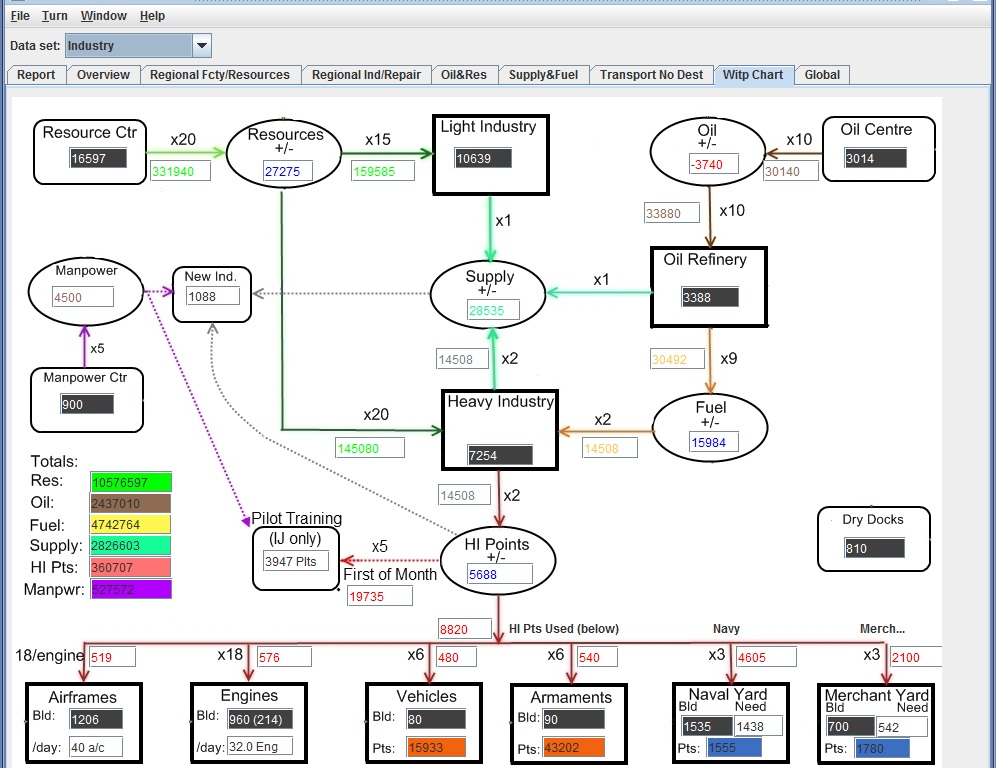Click the Oil Centre value 3014

pyautogui.click(x=875, y=158)
